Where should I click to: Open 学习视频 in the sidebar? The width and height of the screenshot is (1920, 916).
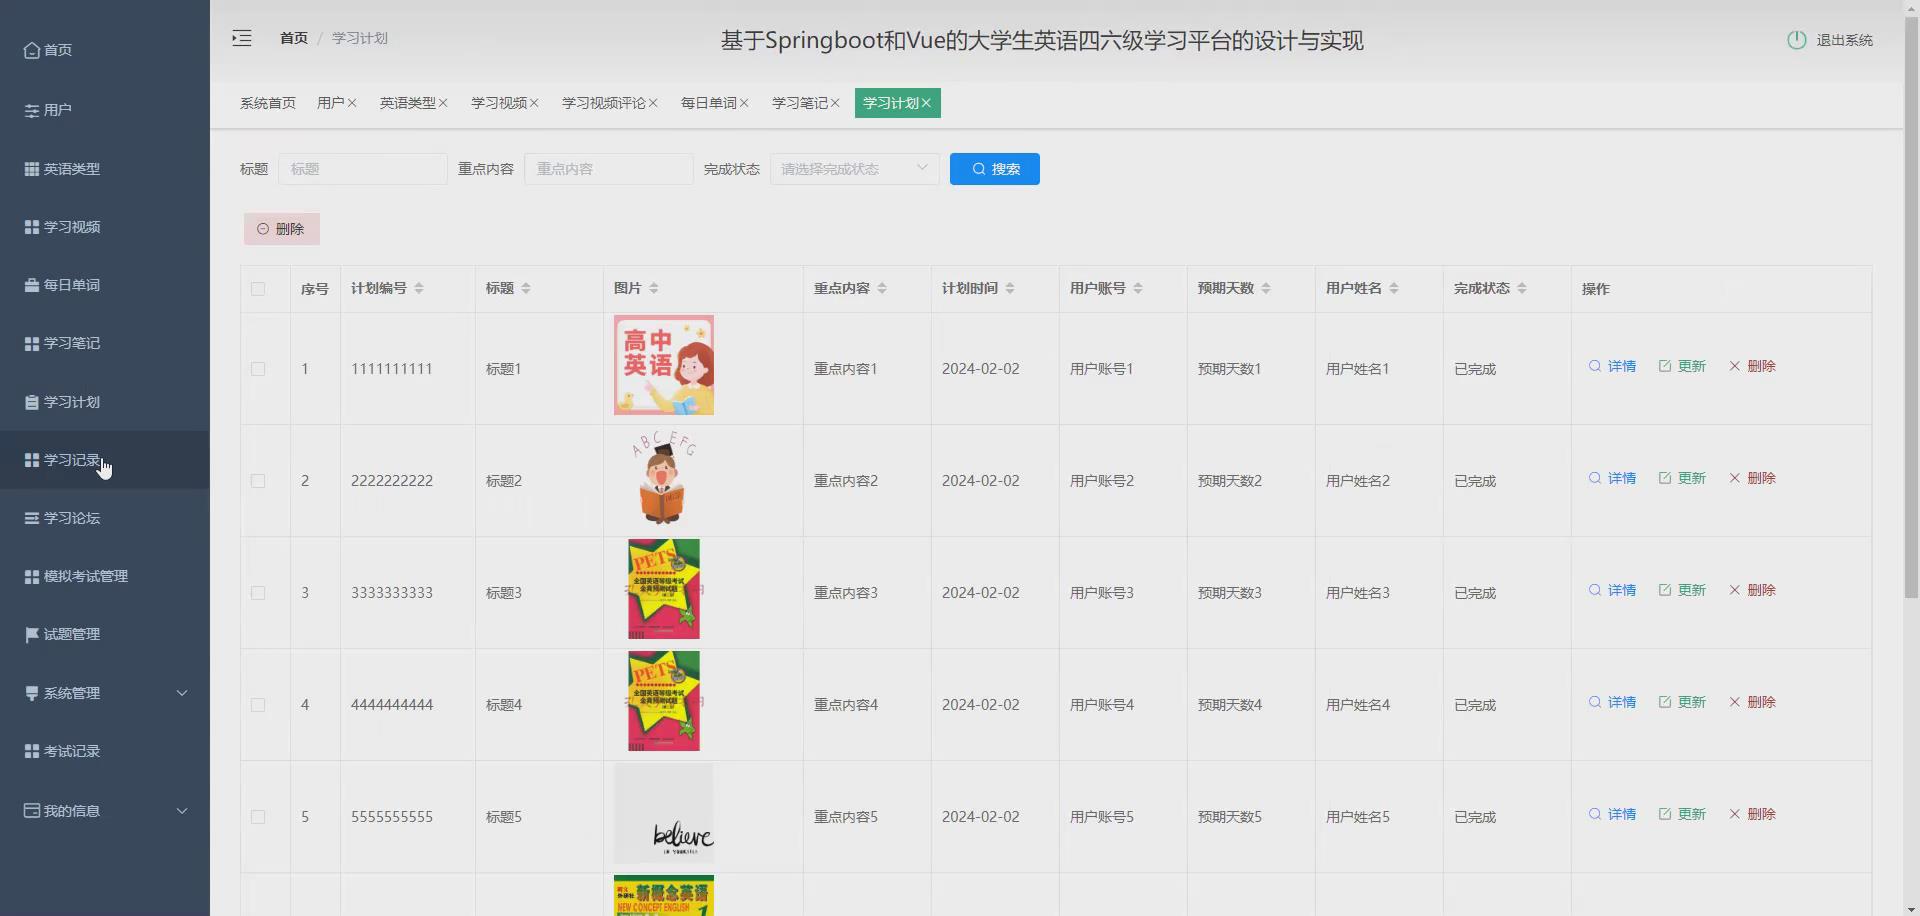point(105,227)
